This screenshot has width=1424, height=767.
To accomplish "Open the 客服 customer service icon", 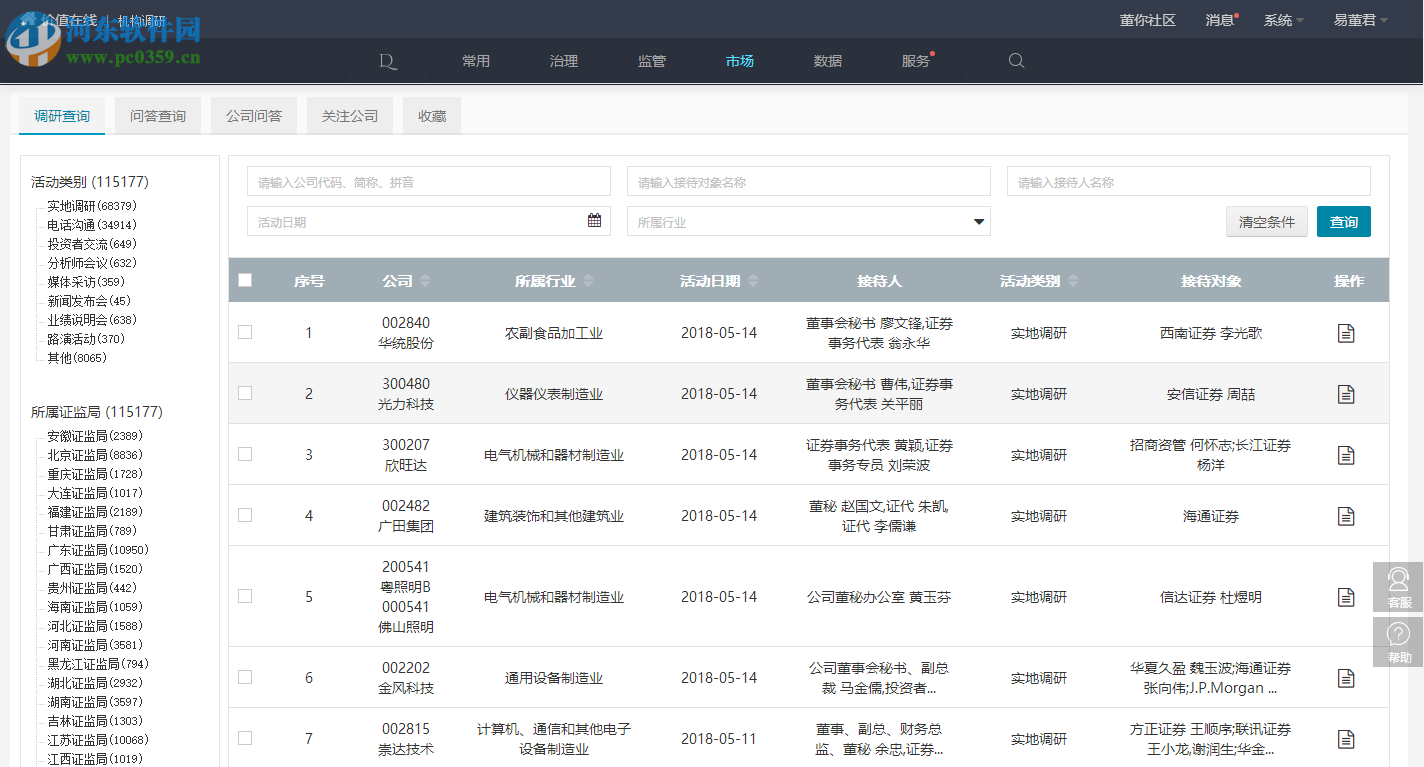I will [1397, 587].
